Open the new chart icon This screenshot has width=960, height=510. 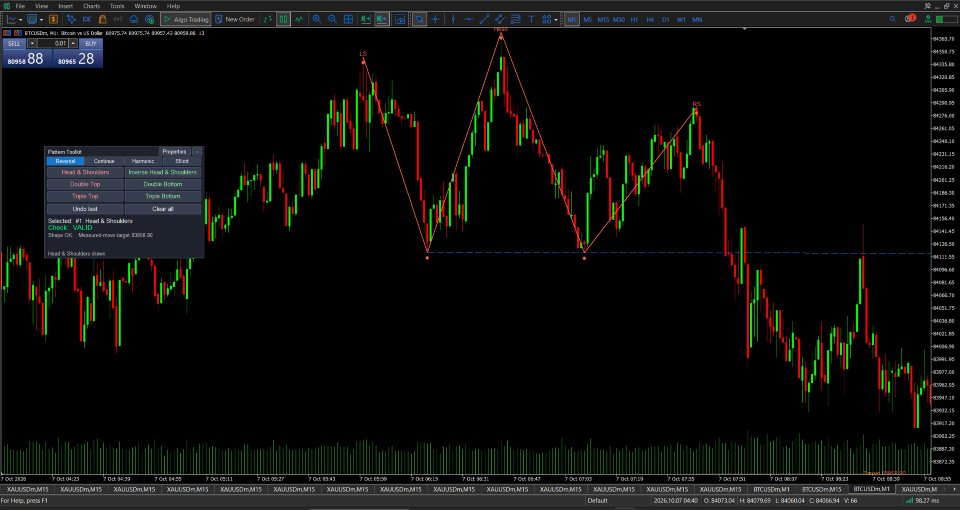tap(12, 20)
